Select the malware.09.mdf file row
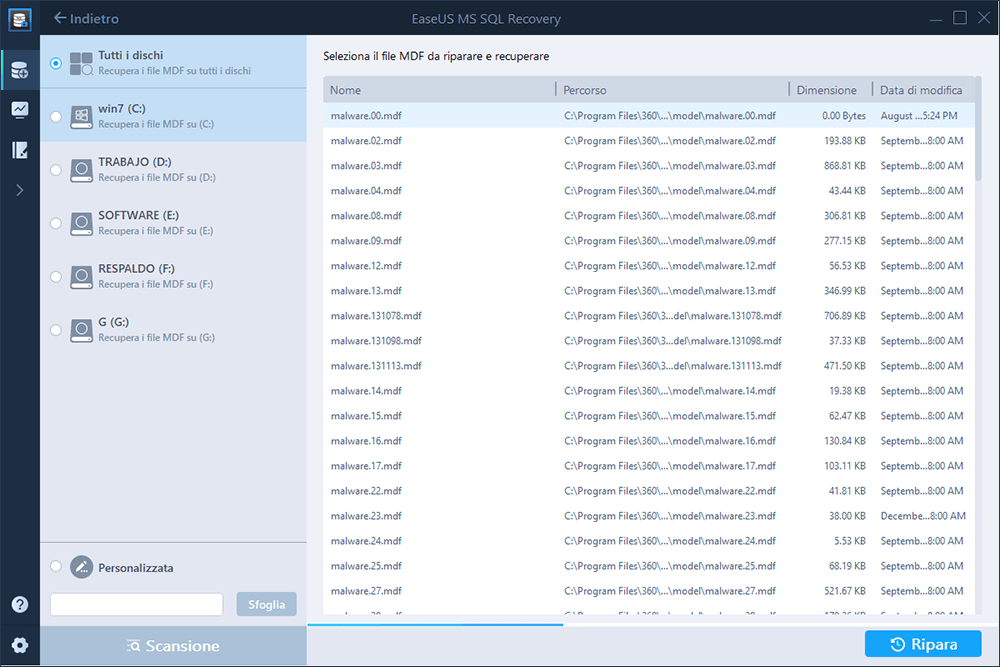 (x=649, y=240)
